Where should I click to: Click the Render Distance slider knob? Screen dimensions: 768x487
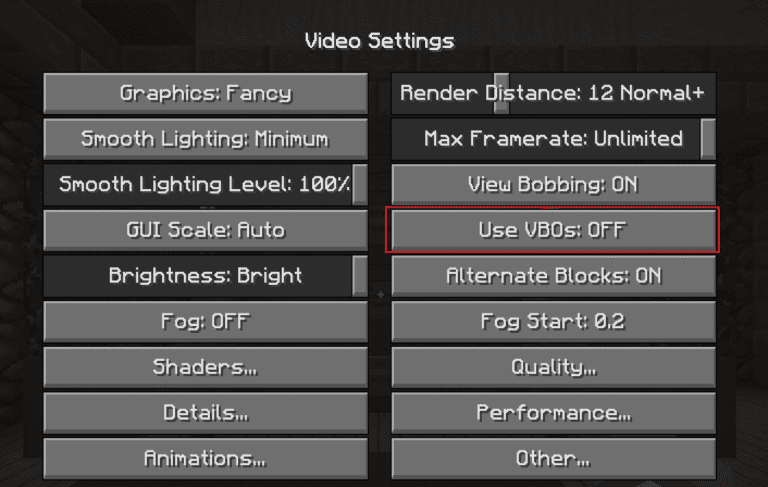pyautogui.click(x=501, y=93)
